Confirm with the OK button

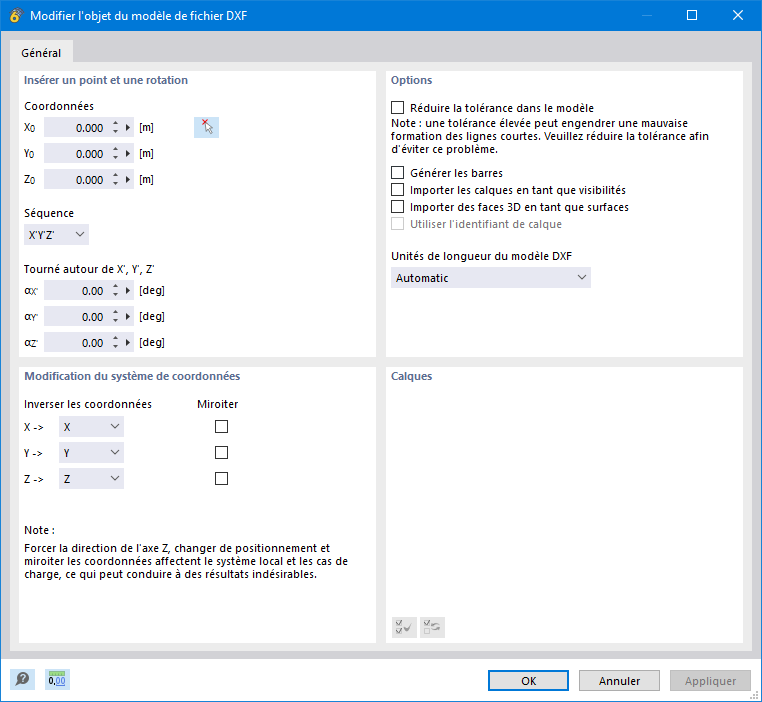tap(528, 681)
